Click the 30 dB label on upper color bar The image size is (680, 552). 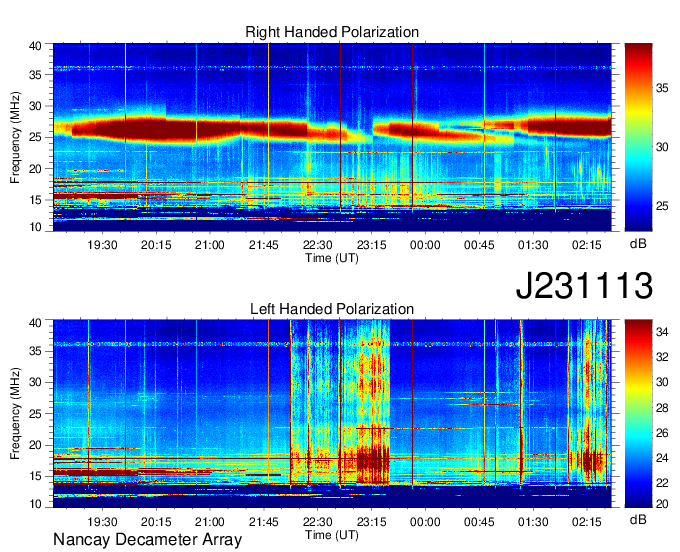[x=662, y=147]
